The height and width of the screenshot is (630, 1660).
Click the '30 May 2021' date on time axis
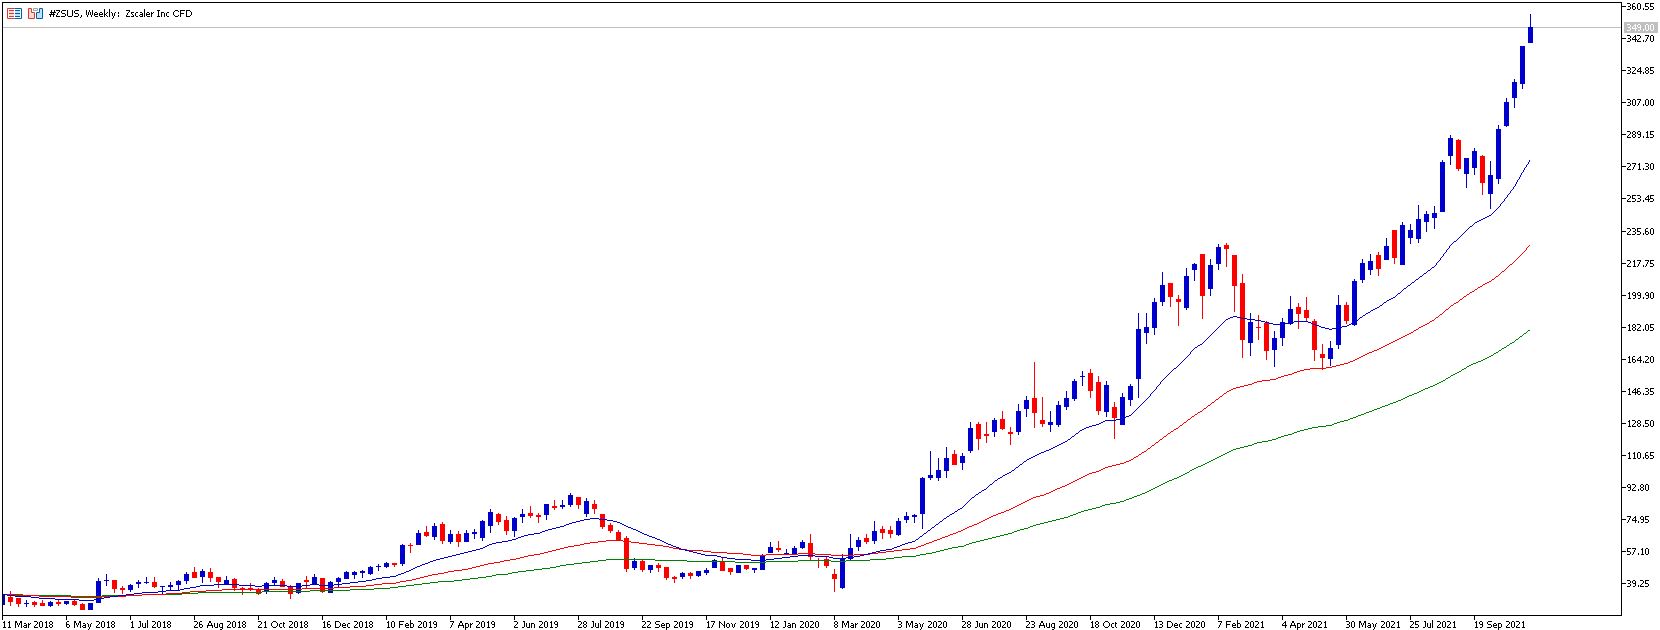tap(1372, 624)
